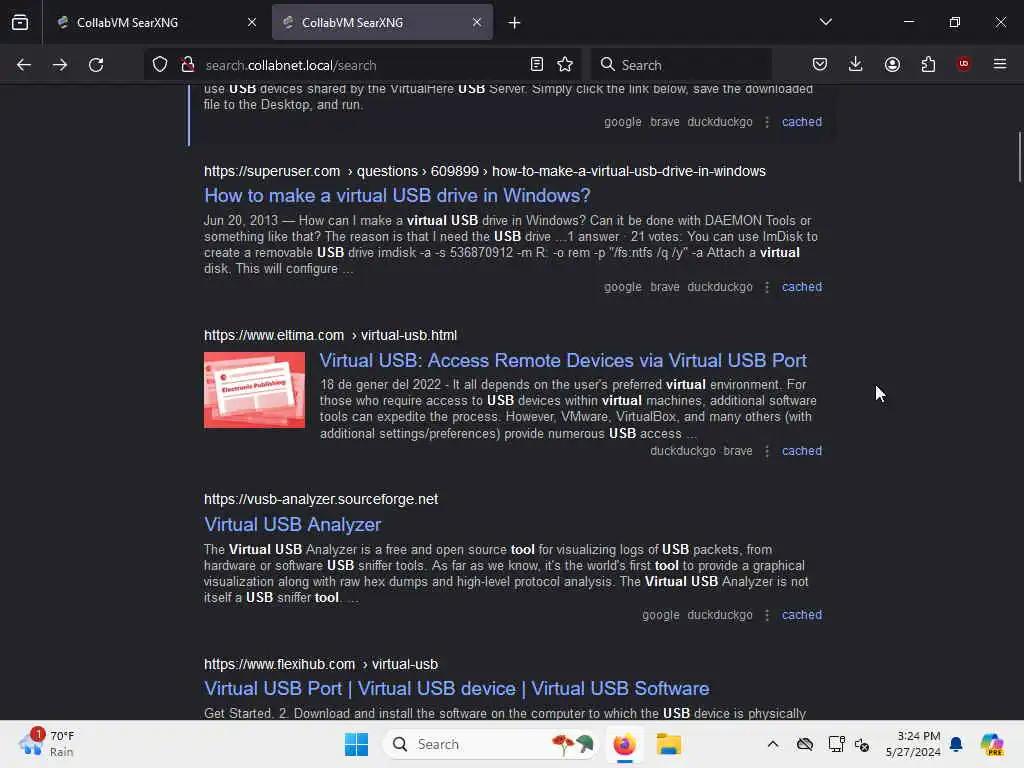Screen dimensions: 1024x768
Task: Open the uBlock Origin extension icon
Action: pyautogui.click(x=963, y=64)
